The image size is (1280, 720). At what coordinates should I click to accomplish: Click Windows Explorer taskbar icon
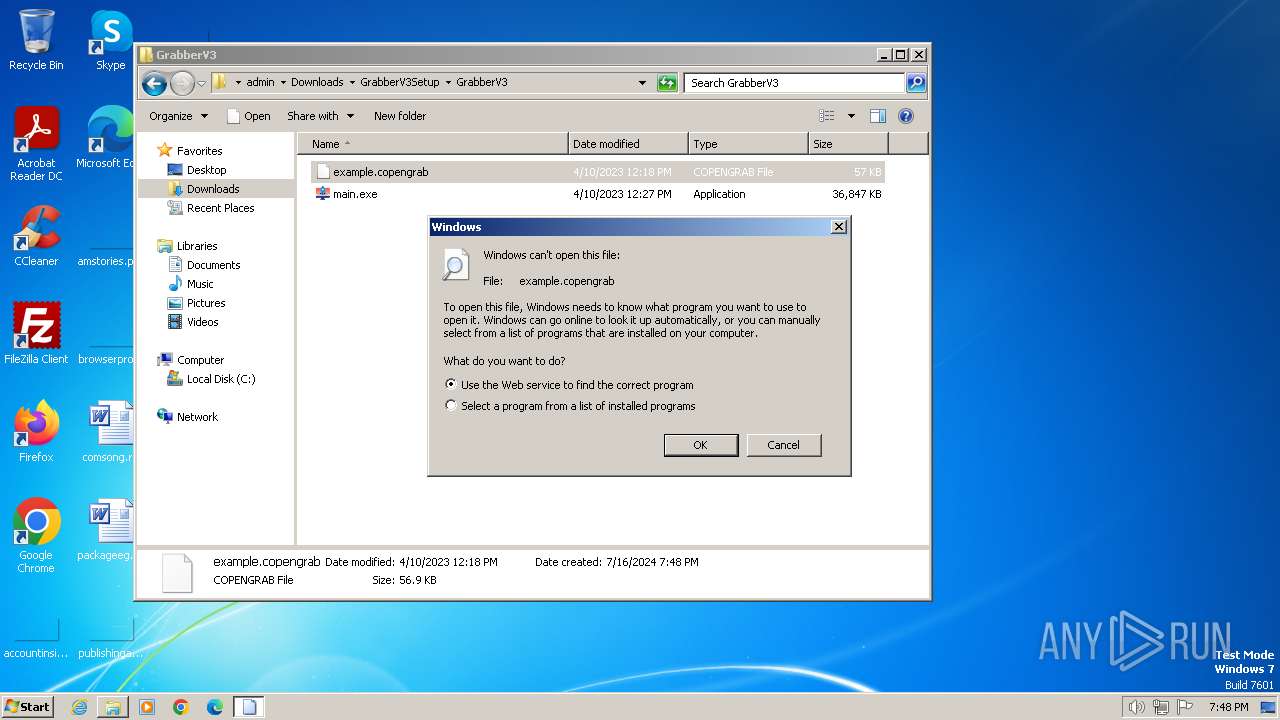(x=113, y=707)
